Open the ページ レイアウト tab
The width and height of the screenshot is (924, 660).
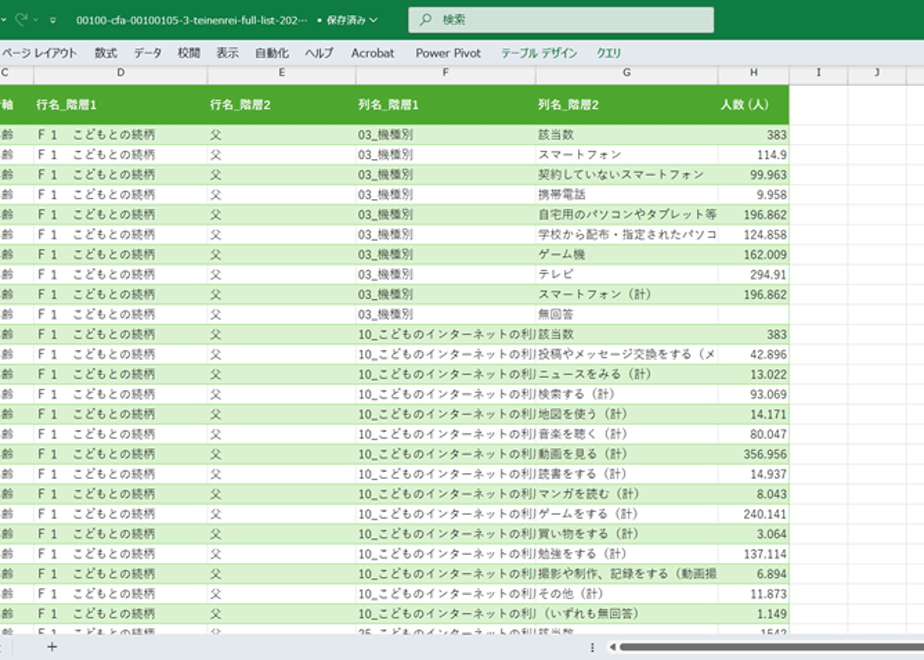(39, 53)
